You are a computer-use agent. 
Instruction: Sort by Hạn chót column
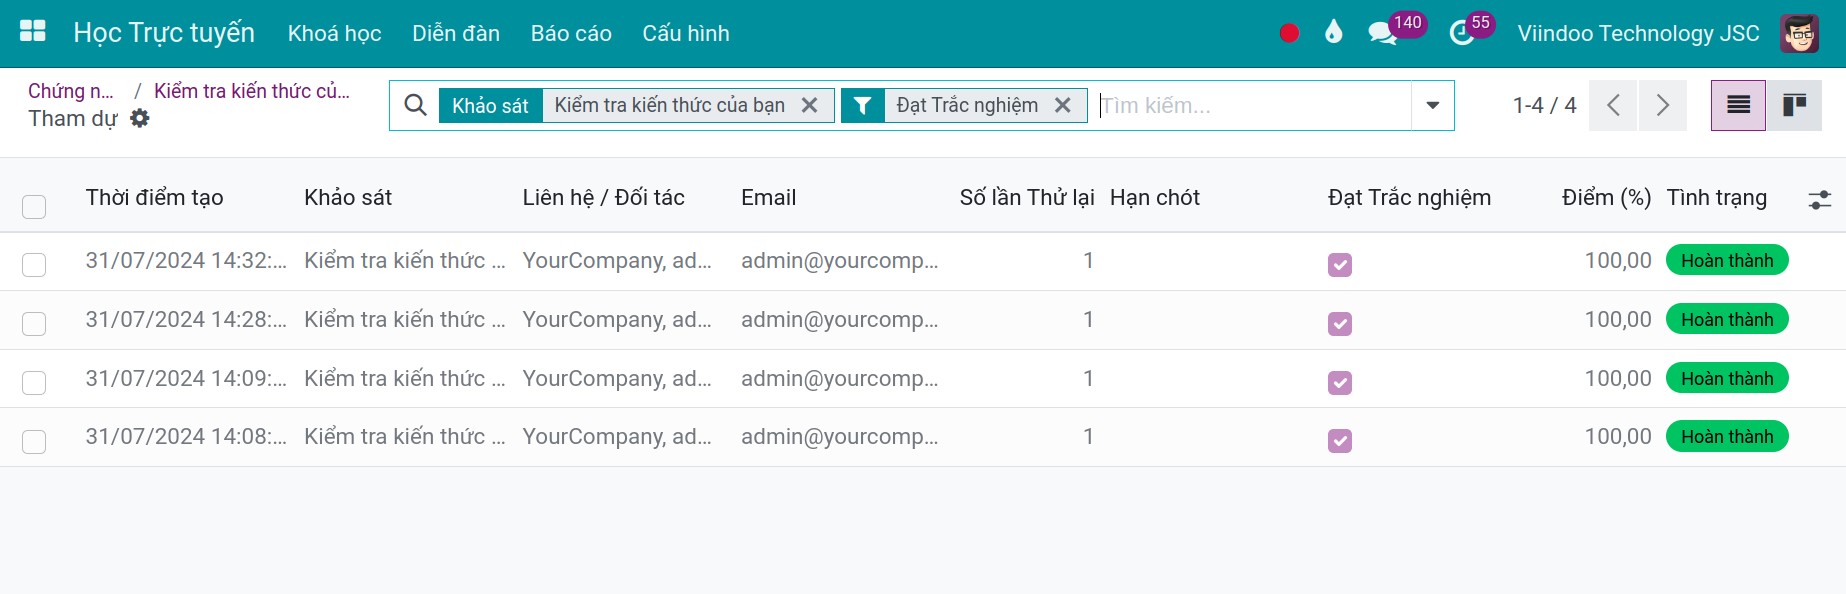1155,197
